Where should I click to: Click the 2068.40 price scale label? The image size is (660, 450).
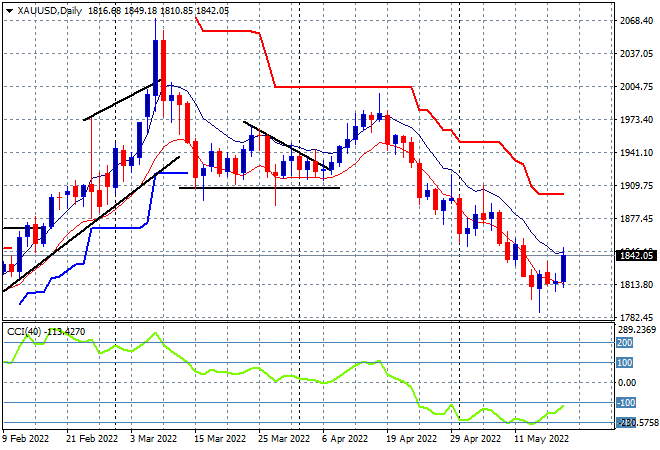(636, 21)
